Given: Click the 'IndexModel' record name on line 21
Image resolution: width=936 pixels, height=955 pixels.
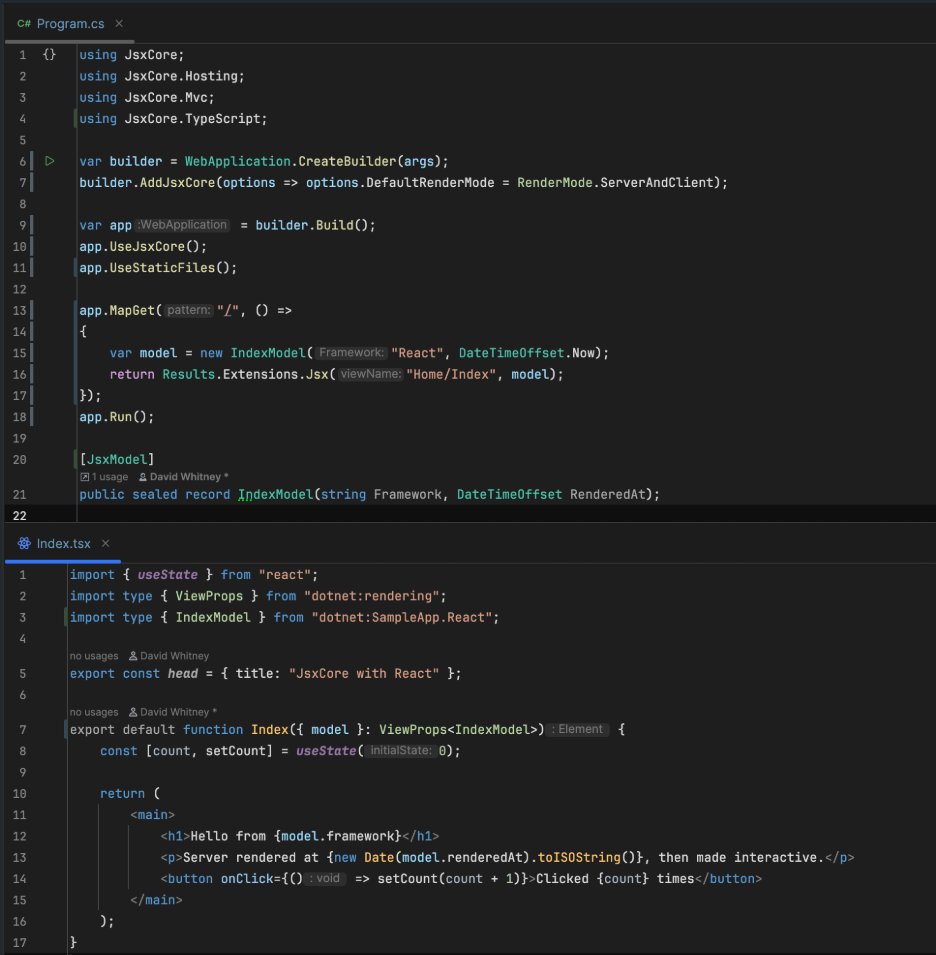Looking at the screenshot, I should pyautogui.click(x=275, y=495).
